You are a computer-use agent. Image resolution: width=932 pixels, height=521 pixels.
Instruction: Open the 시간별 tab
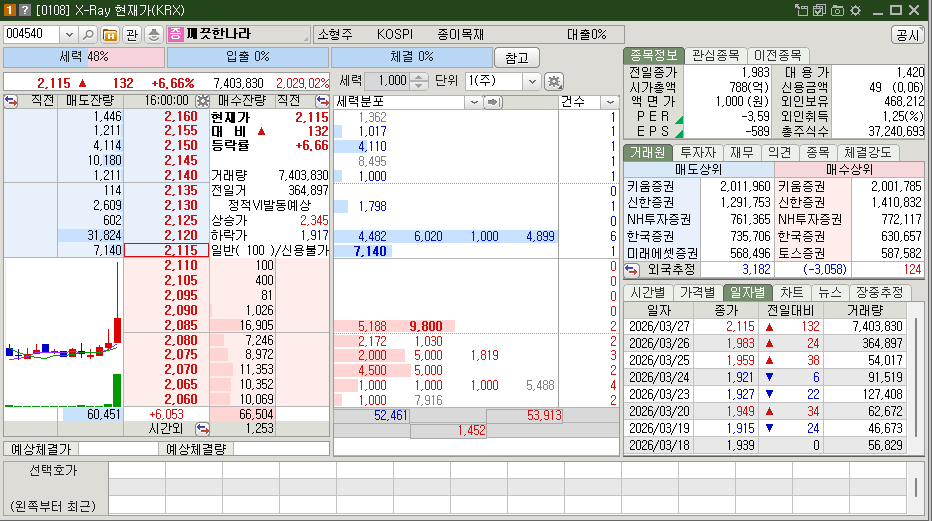point(648,293)
